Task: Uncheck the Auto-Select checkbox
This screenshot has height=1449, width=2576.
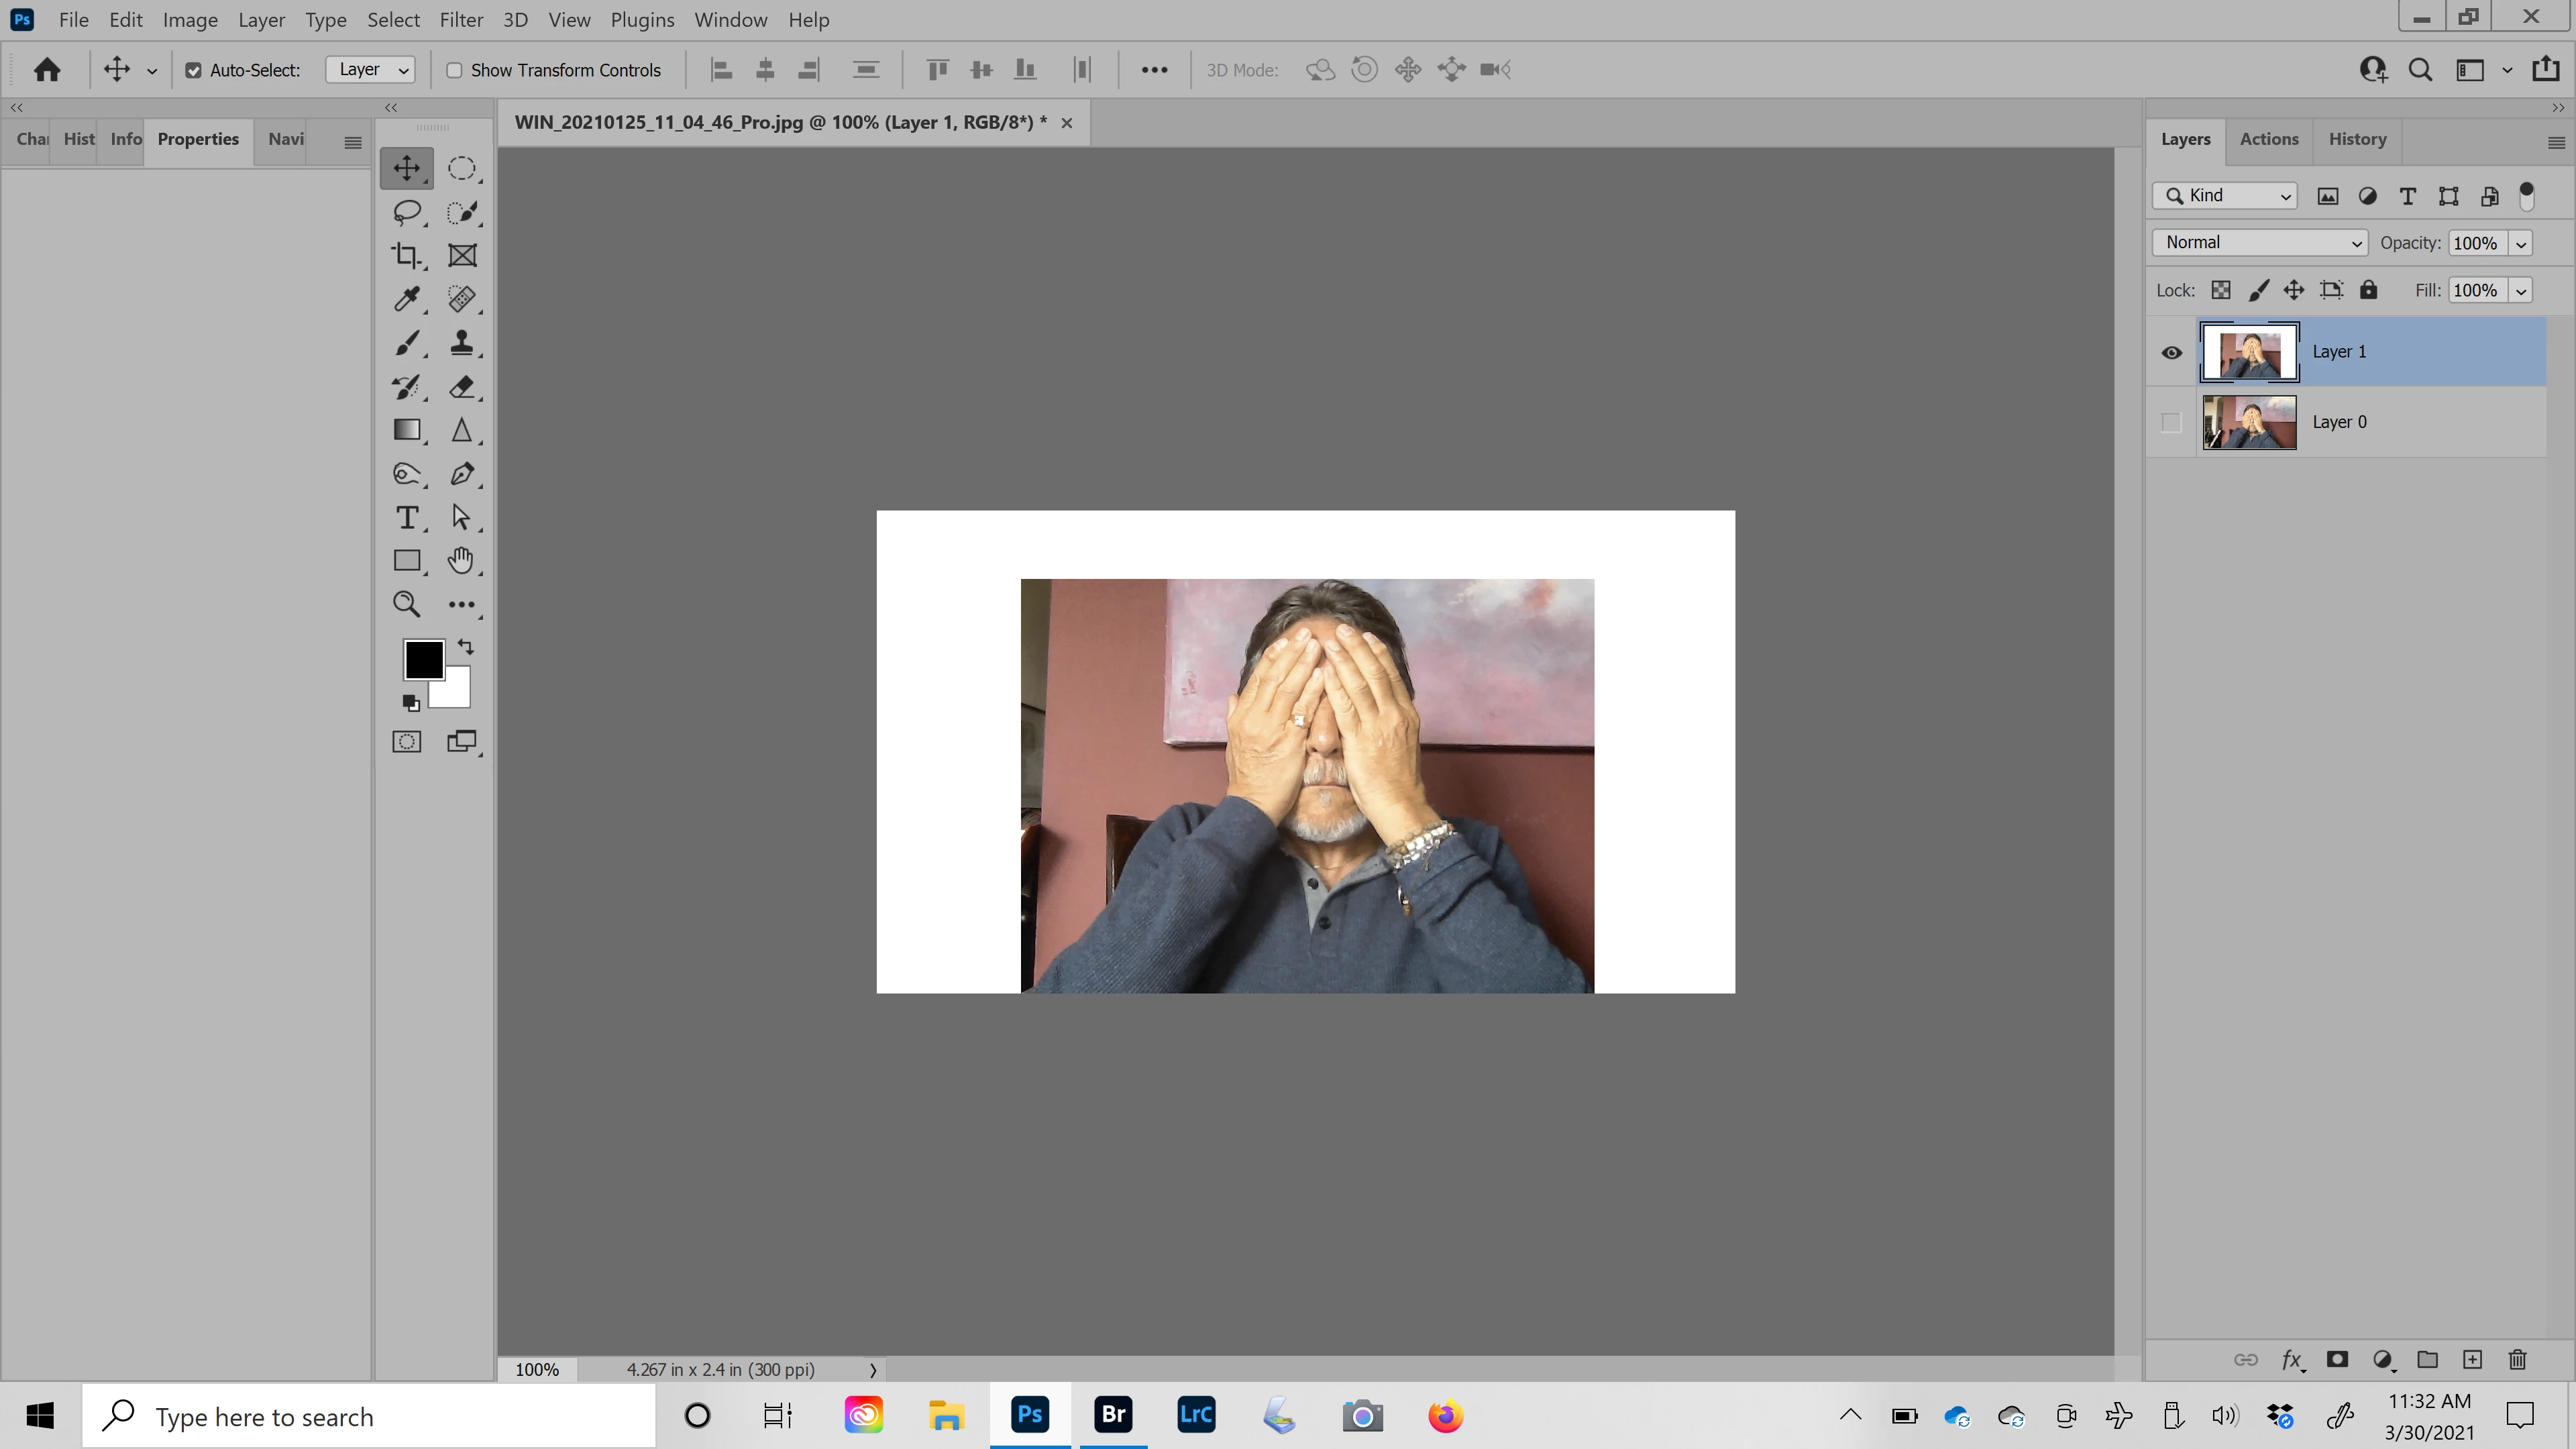Action: coord(193,70)
